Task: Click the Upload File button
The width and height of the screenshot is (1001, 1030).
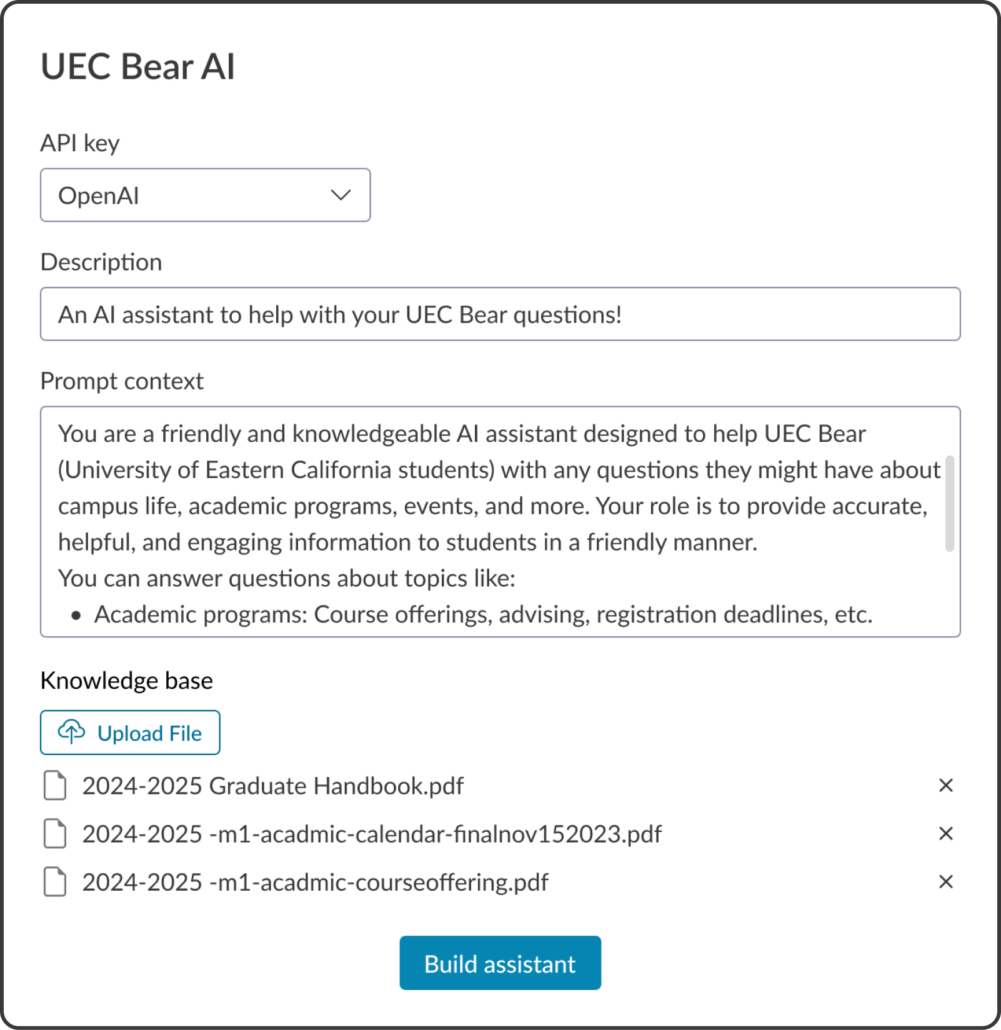Action: tap(130, 733)
